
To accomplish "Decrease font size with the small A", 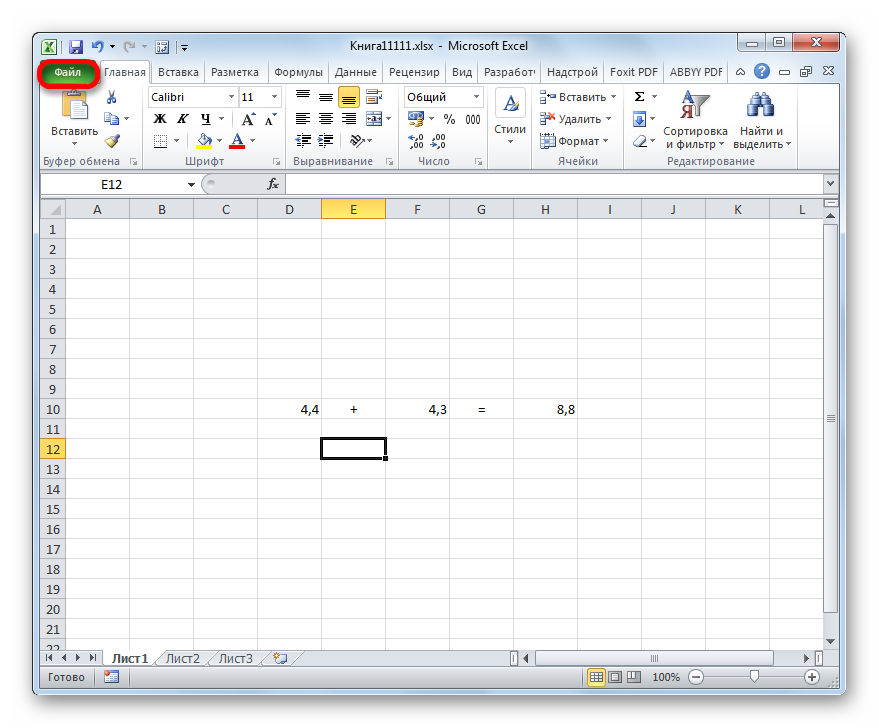I will pos(271,119).
